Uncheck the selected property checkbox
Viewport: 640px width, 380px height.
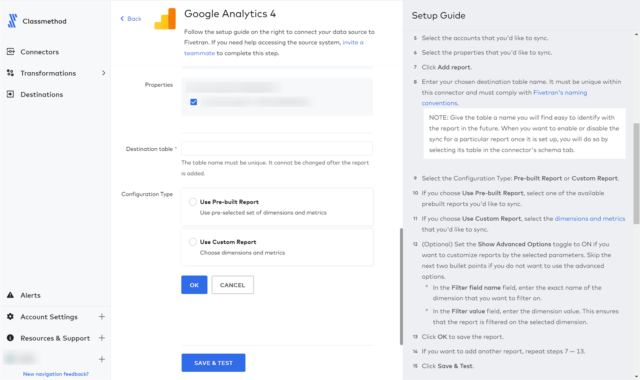(x=193, y=102)
